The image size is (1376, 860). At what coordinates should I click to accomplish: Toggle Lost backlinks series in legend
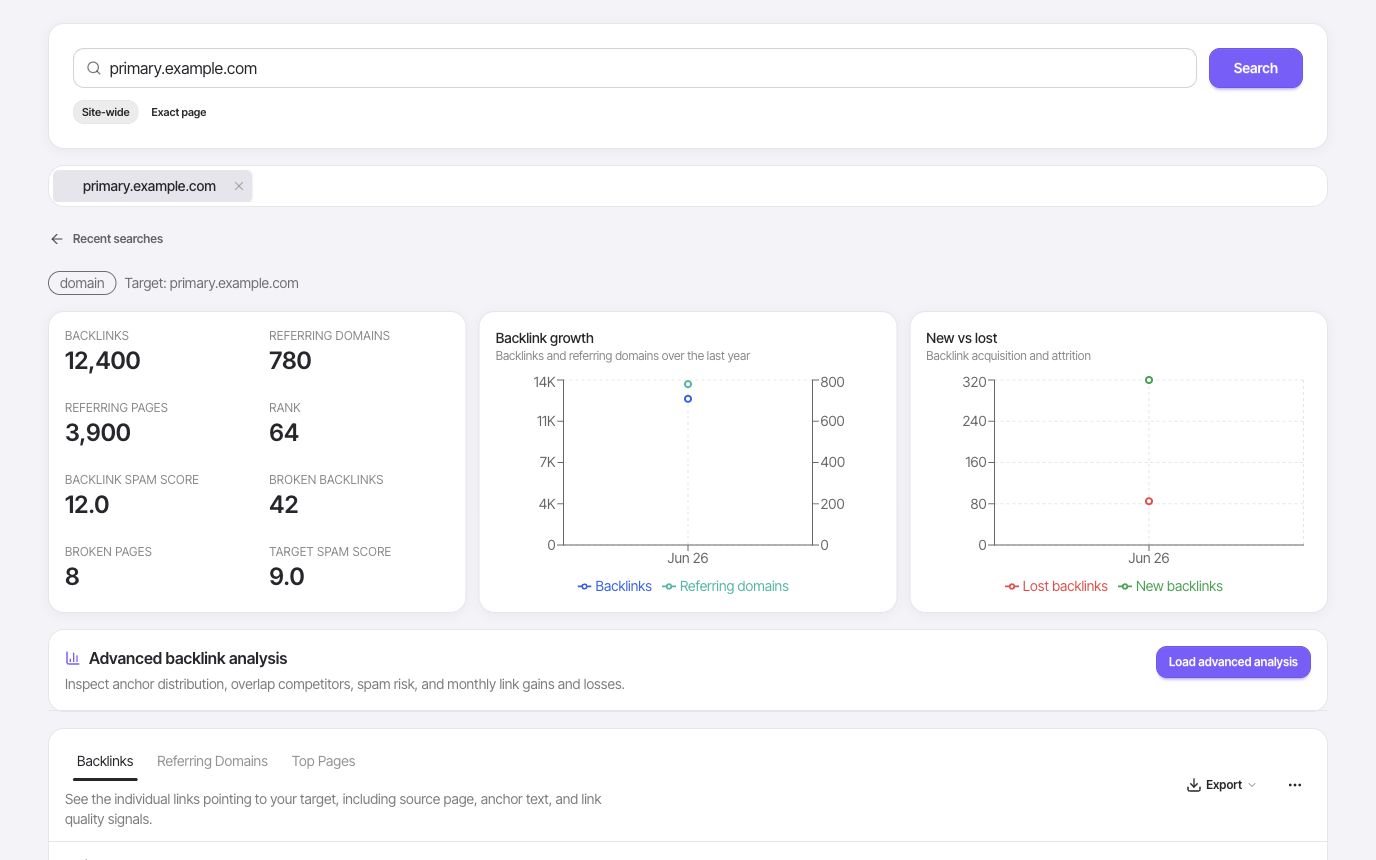tap(1056, 586)
